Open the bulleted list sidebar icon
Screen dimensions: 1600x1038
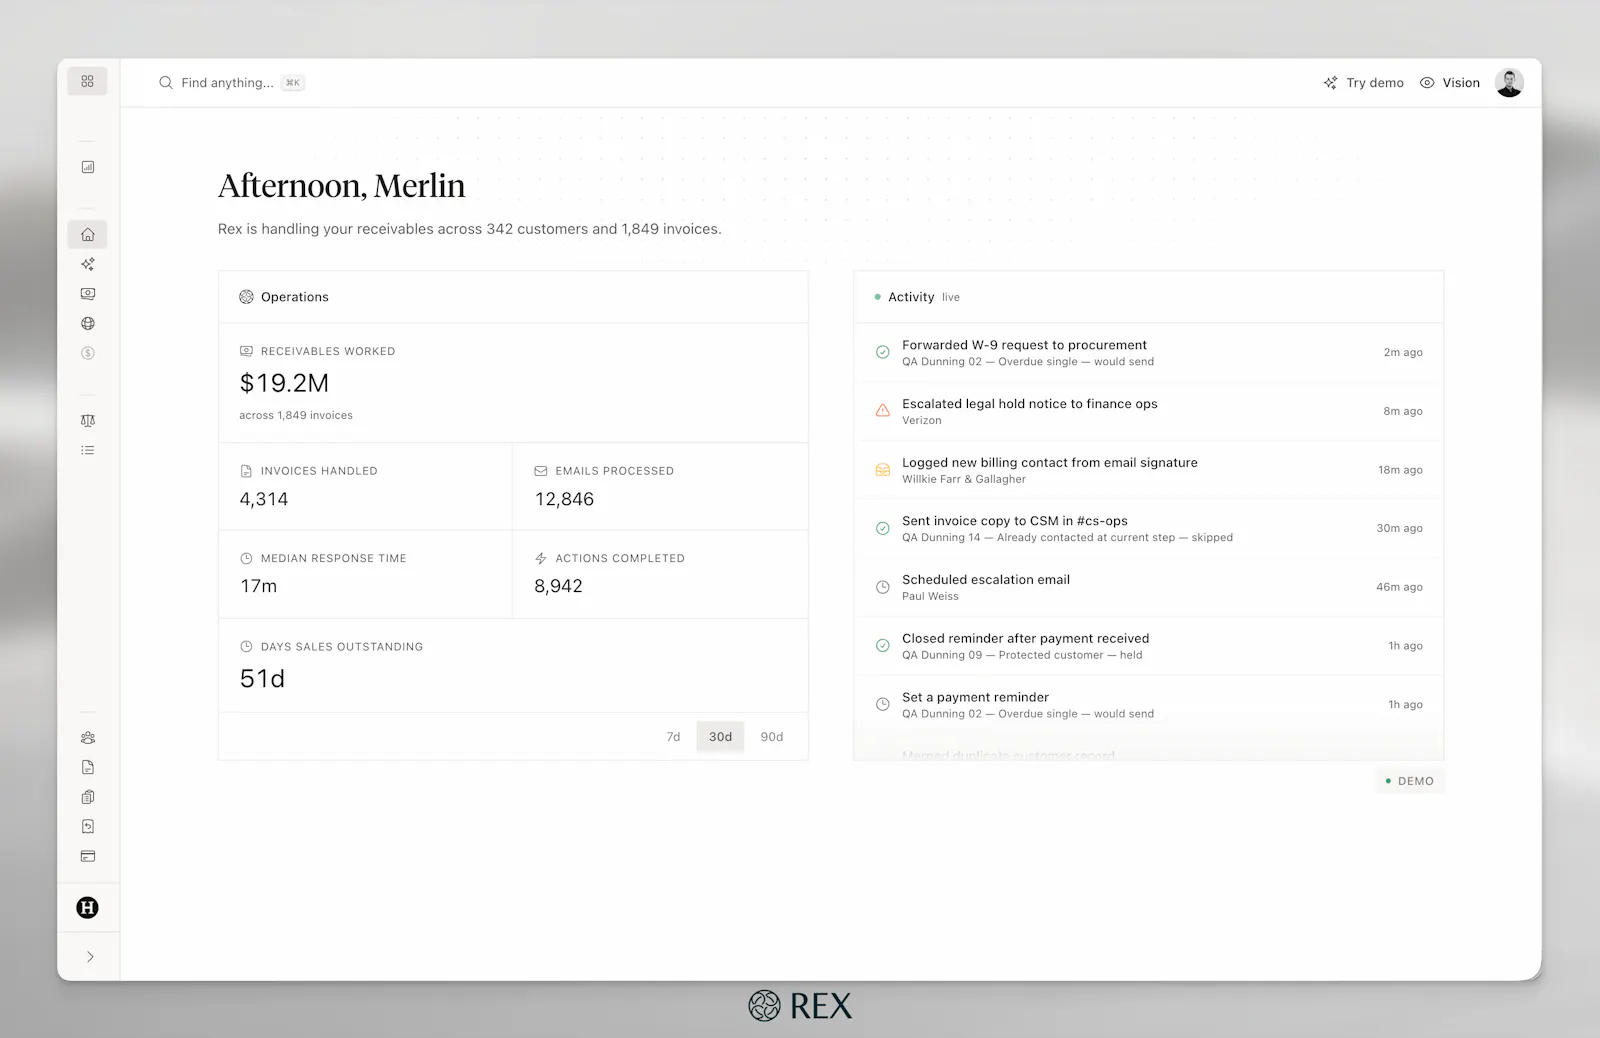(x=87, y=450)
